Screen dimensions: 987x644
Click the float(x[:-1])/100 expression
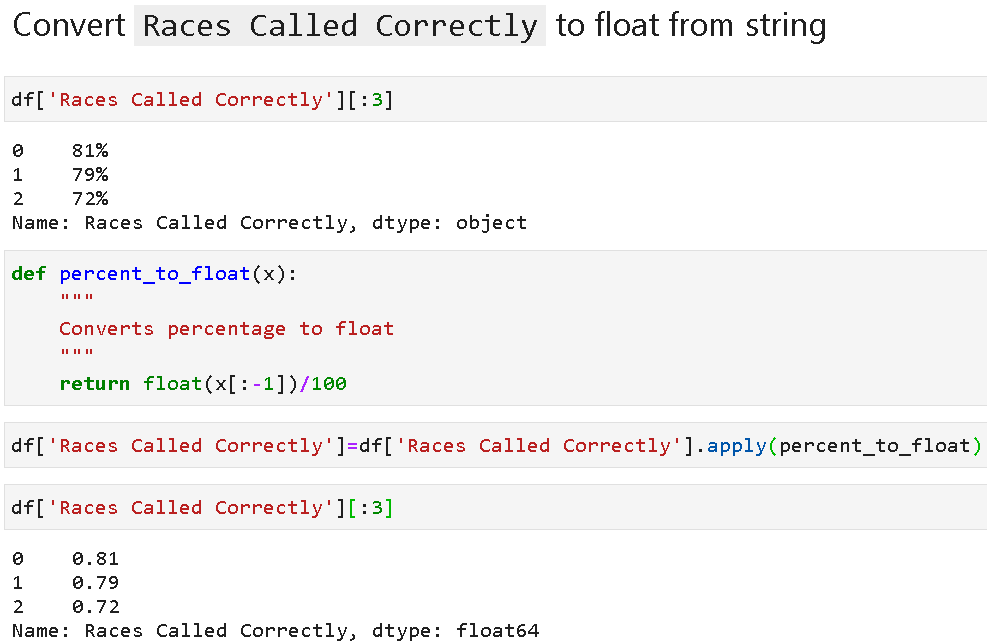tap(245, 383)
